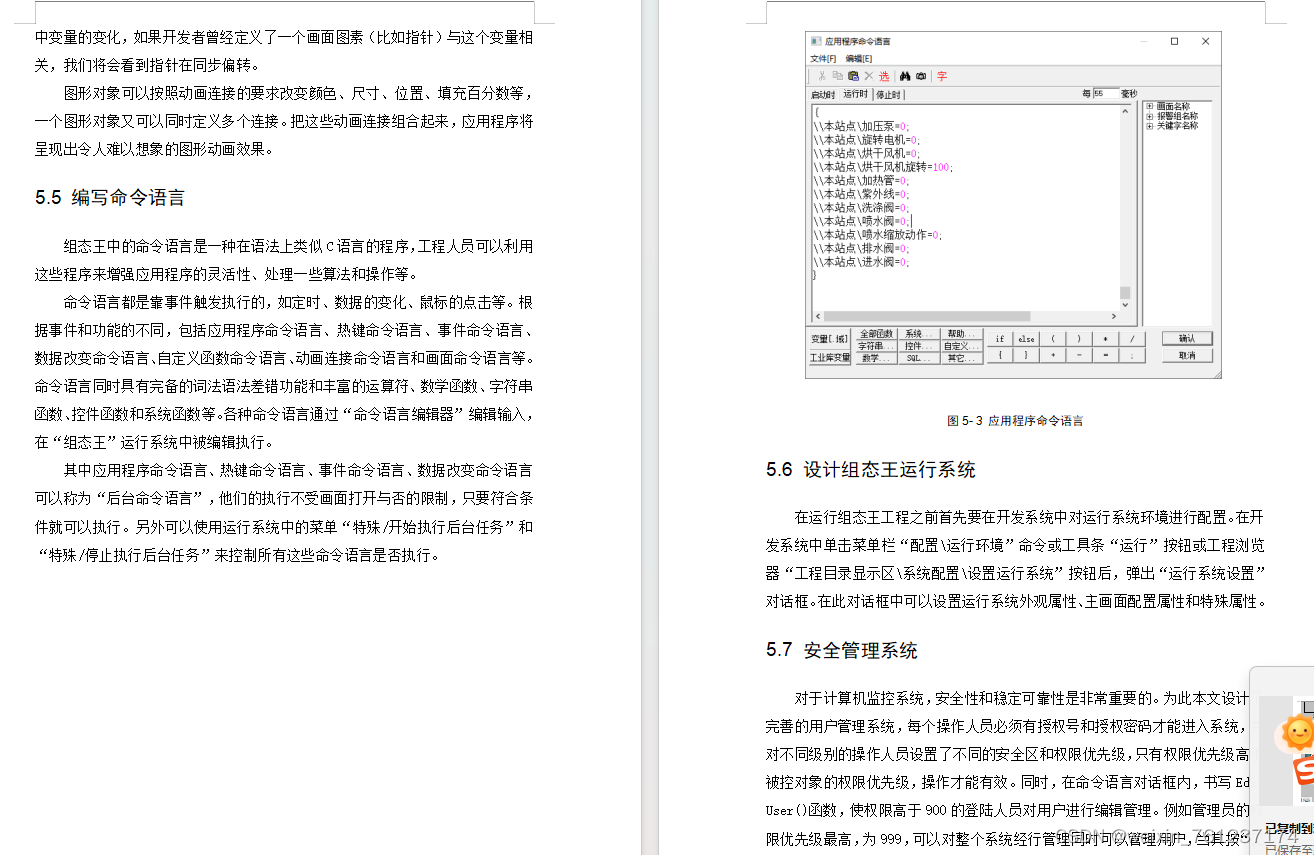
Task: Open the 系统... functions button
Action: (919, 334)
